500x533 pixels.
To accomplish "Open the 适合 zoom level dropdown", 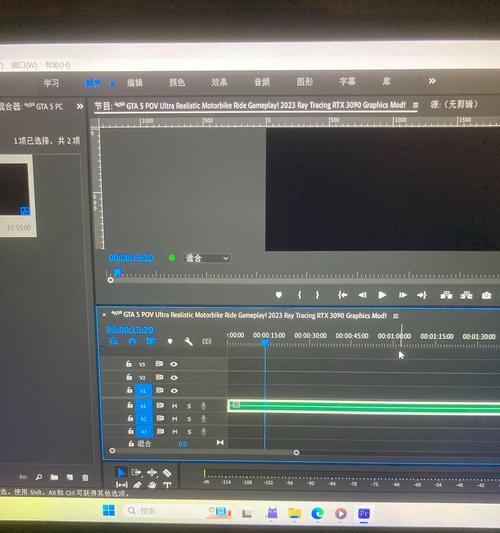I will coord(207,258).
